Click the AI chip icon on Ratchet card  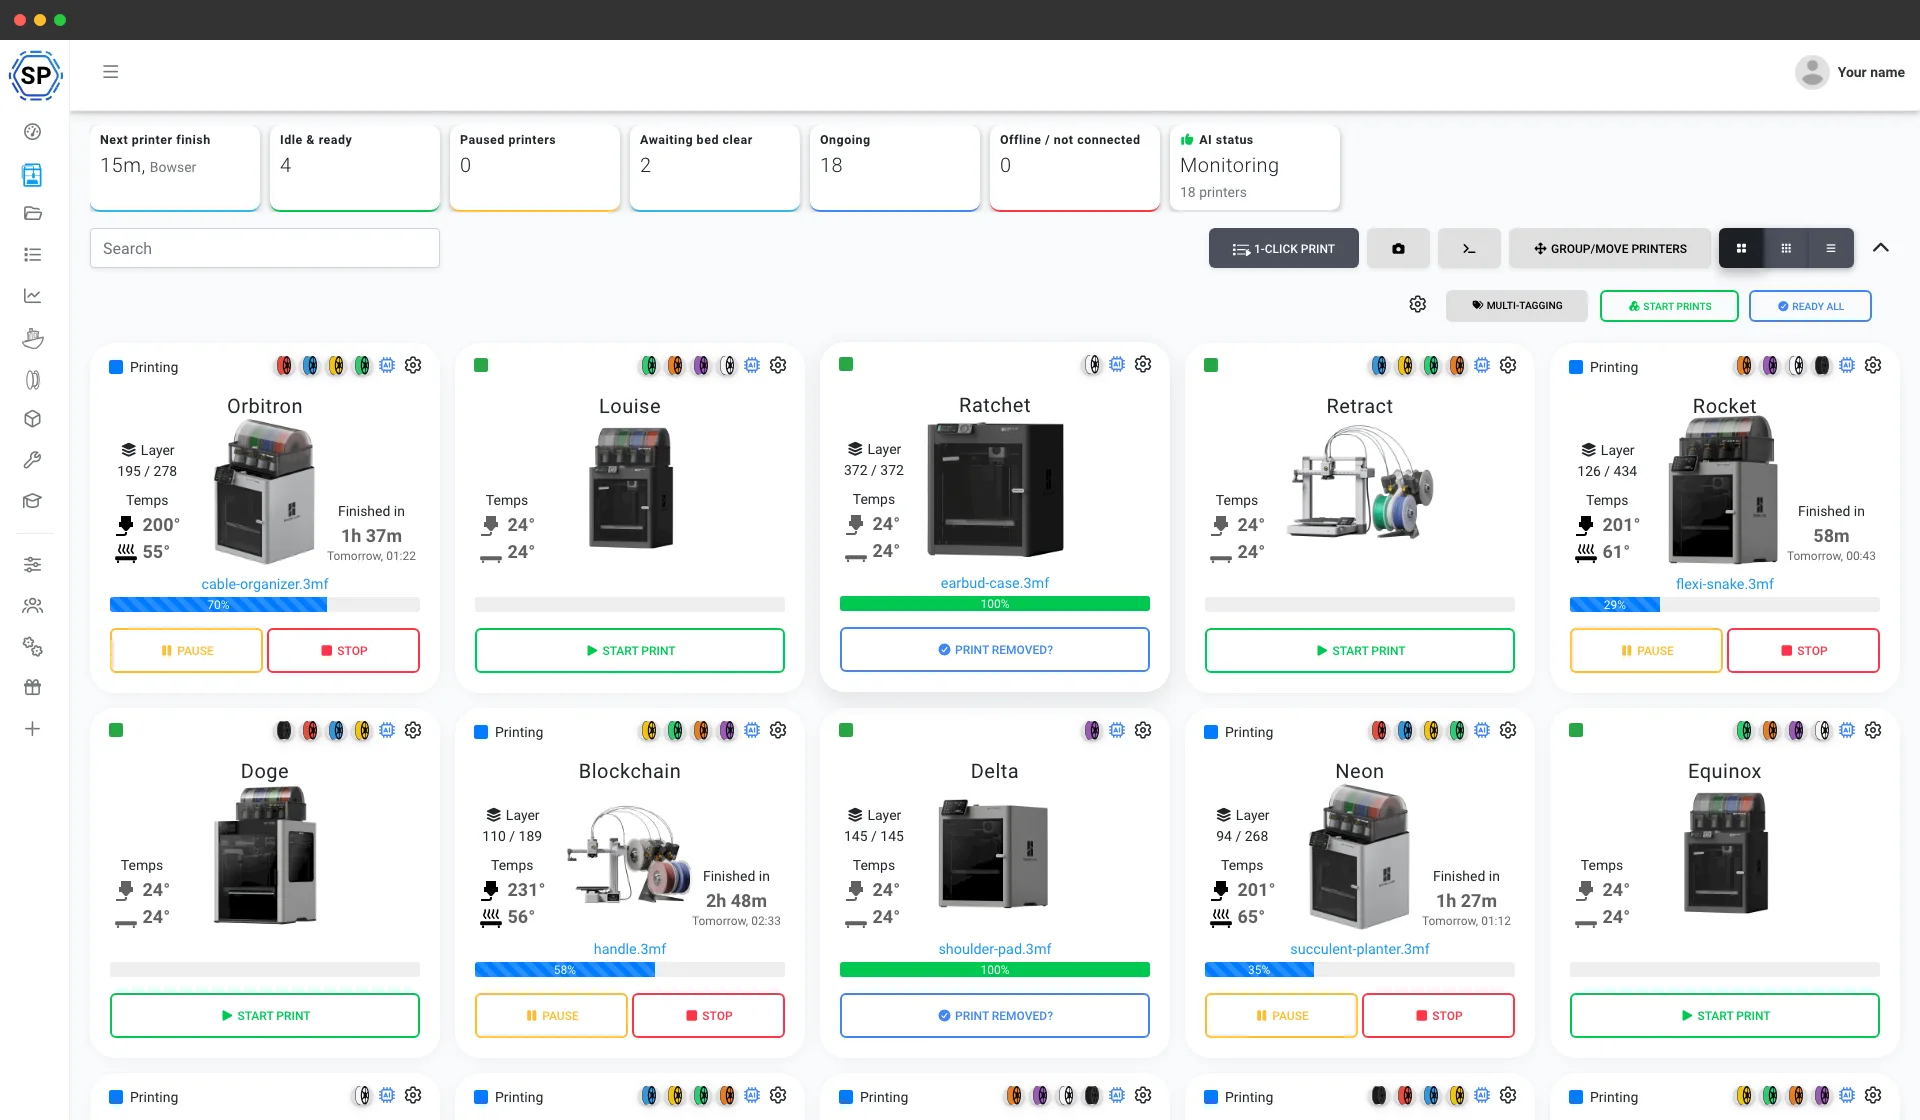(x=1117, y=364)
